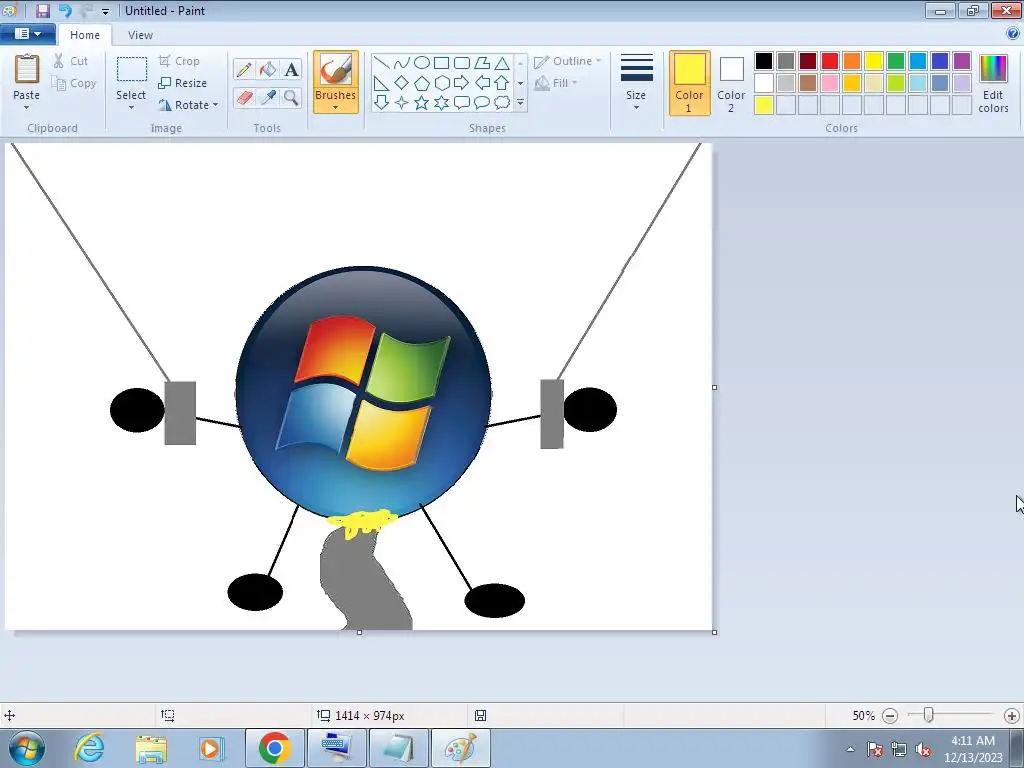Select the Color picker eyedropper tool
This screenshot has width=1024, height=768.
coord(268,97)
